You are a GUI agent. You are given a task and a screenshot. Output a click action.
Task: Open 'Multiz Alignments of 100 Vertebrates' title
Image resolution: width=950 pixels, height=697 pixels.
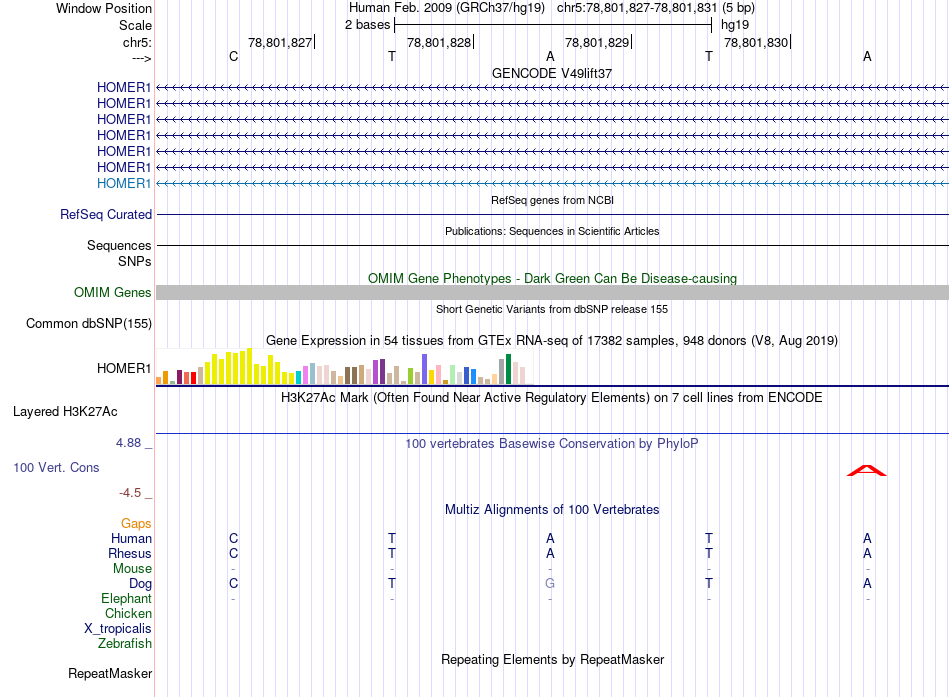pos(552,510)
